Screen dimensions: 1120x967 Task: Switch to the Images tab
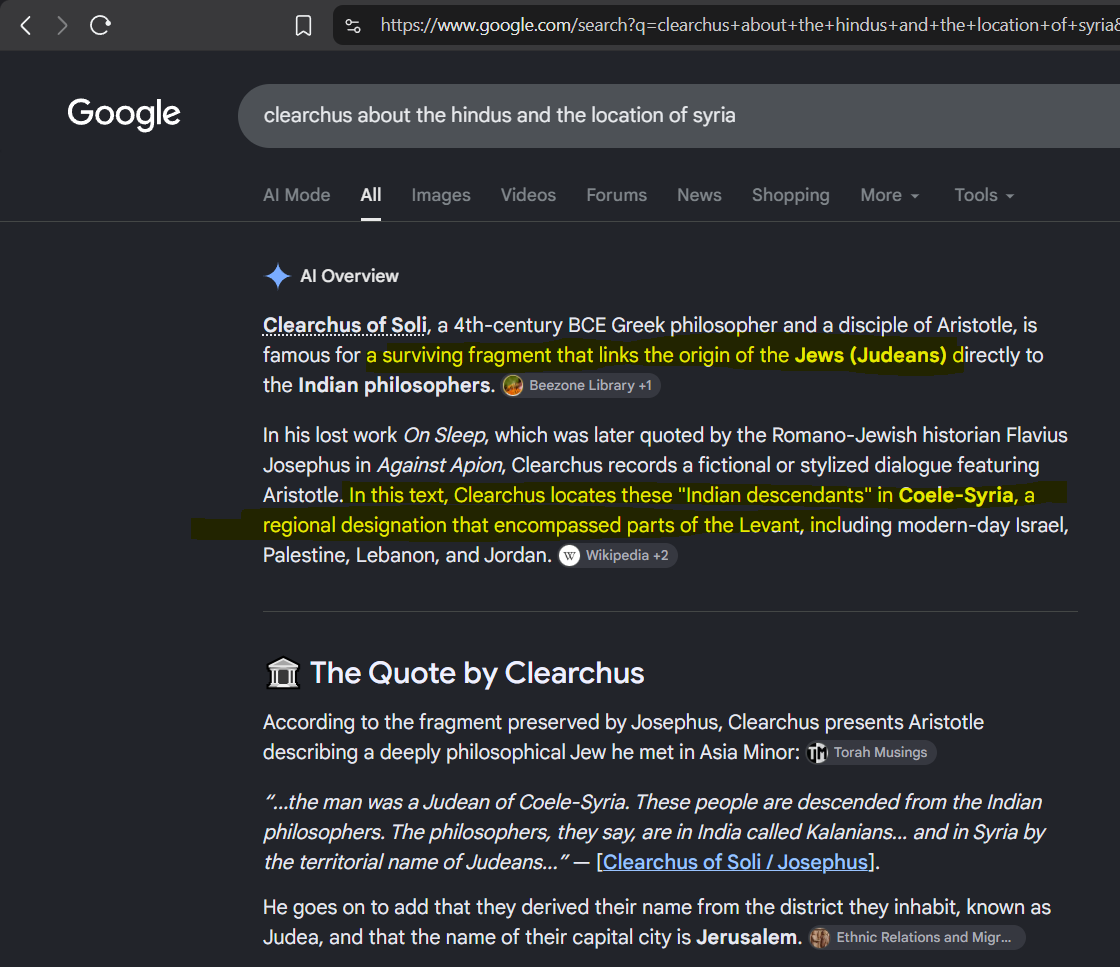pos(441,195)
